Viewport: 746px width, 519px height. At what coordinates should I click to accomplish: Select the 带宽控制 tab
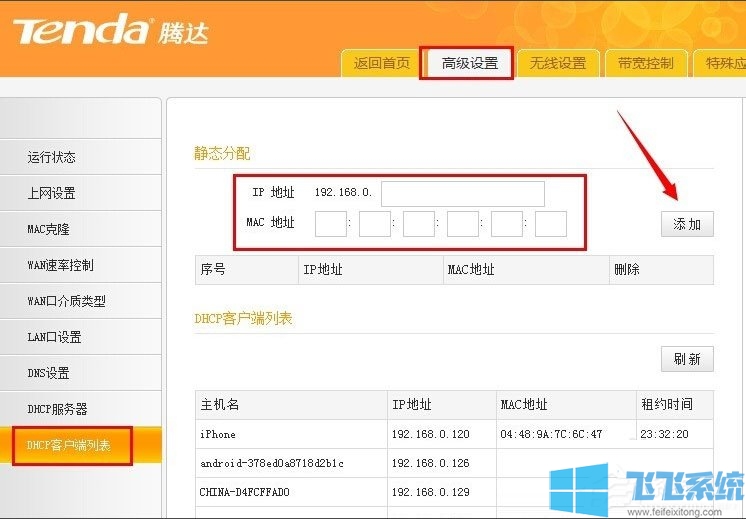click(645, 63)
